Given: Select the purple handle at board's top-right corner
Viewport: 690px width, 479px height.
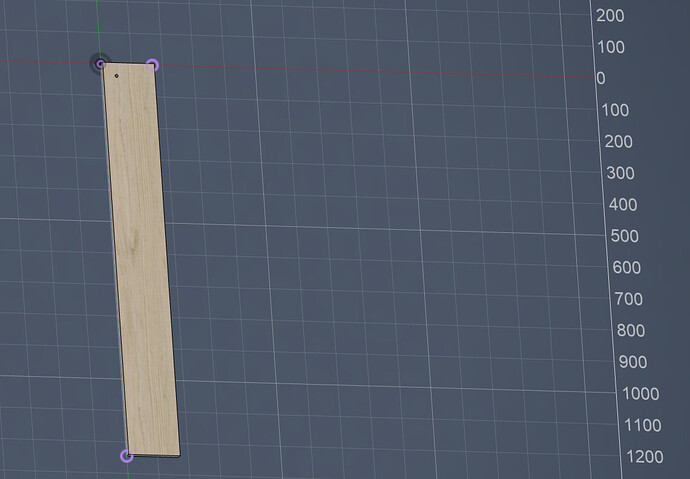Looking at the screenshot, I should pos(152,65).
